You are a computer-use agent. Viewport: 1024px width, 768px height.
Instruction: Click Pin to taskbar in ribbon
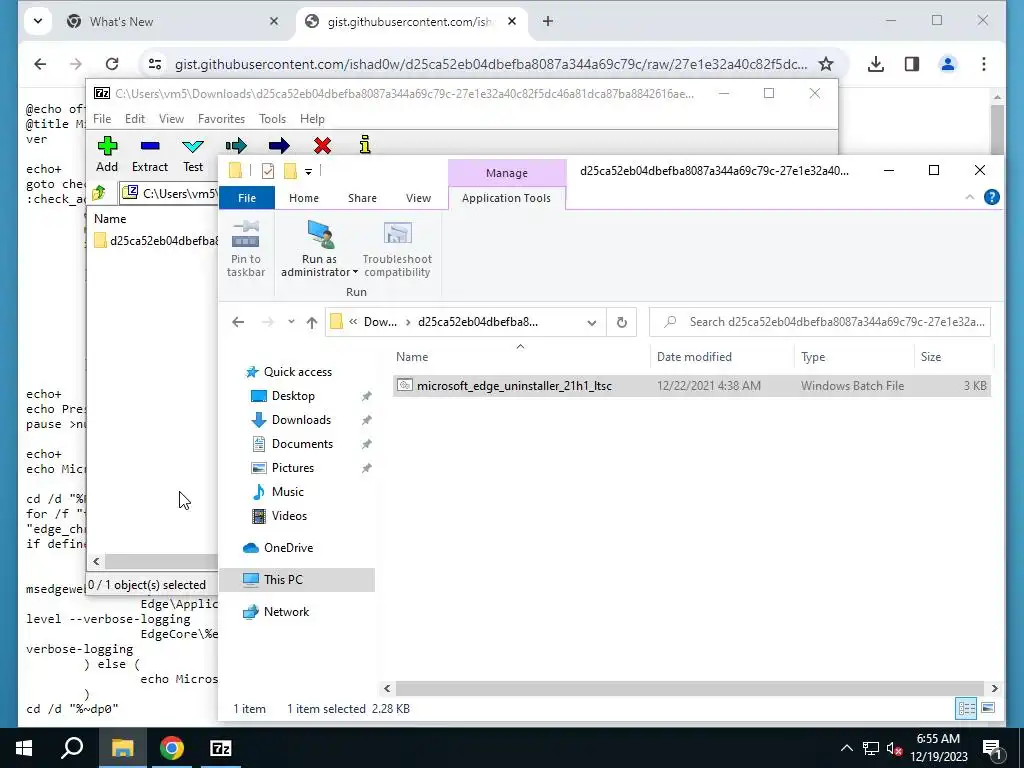(246, 249)
